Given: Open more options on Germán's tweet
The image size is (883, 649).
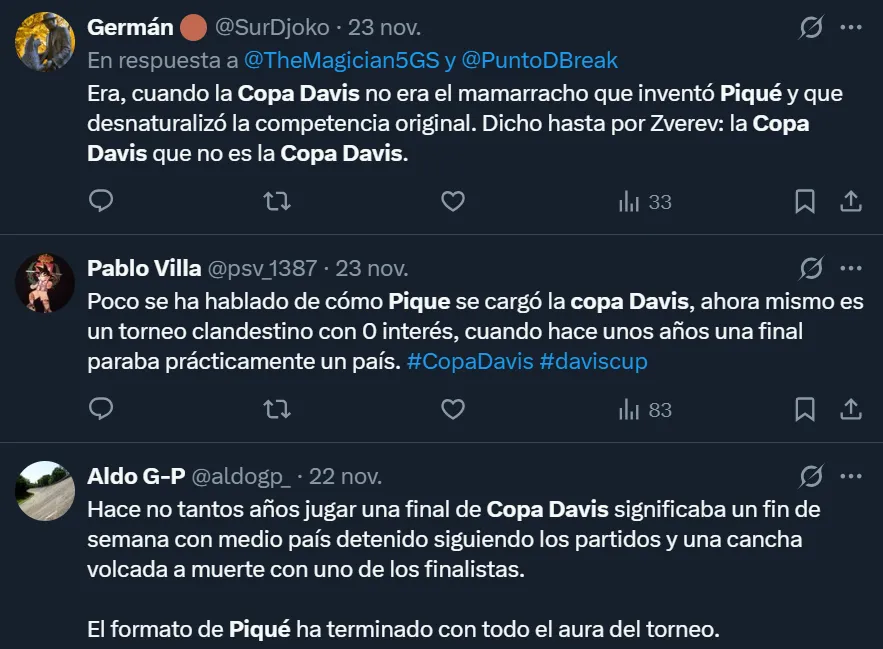Looking at the screenshot, I should coord(851,28).
